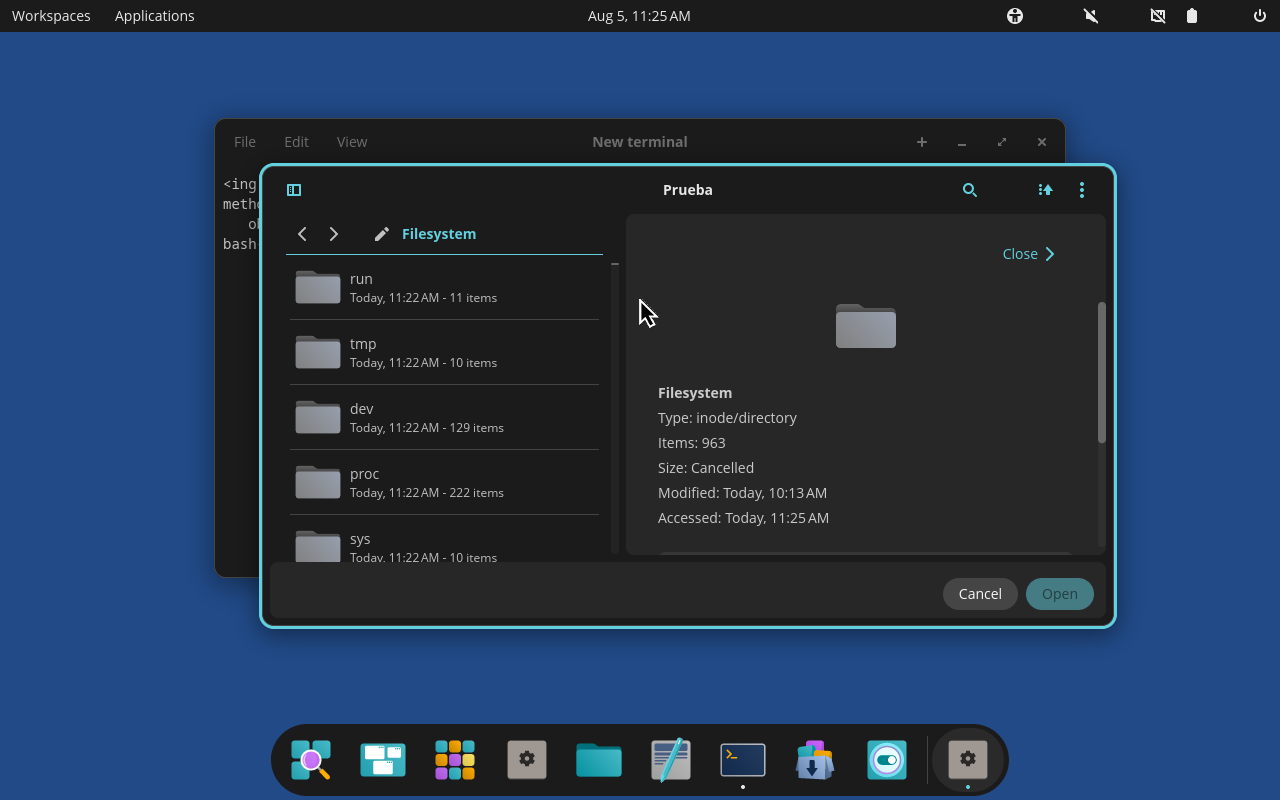Open the running settings app in dock

point(968,760)
